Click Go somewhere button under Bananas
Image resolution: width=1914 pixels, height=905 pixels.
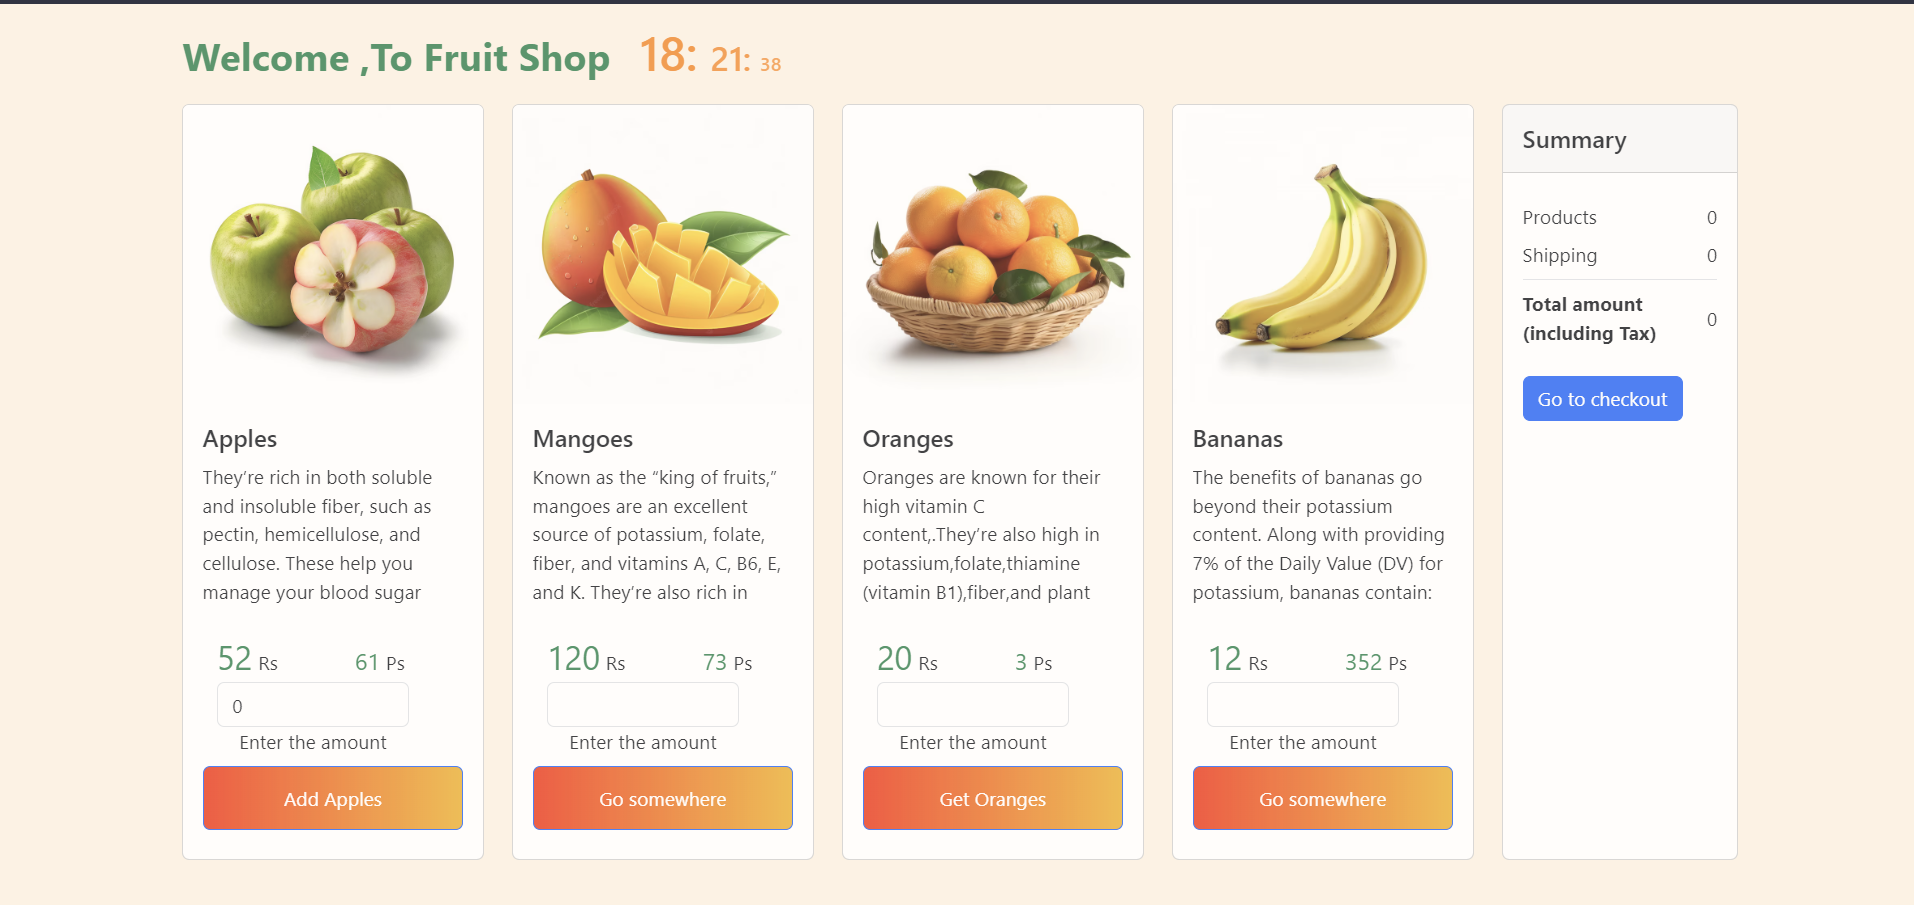coord(1322,798)
